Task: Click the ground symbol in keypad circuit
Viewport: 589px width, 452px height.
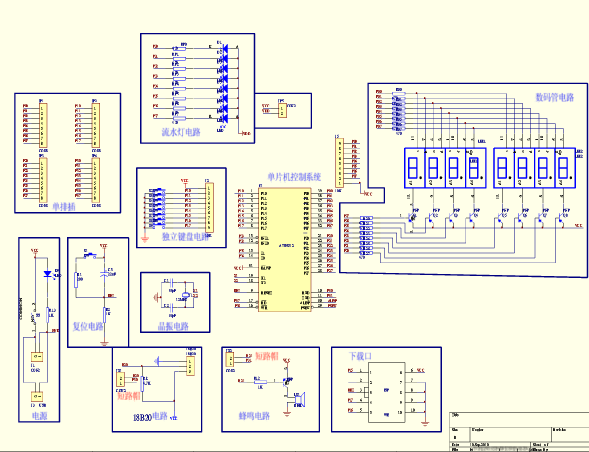Action: (x=145, y=237)
